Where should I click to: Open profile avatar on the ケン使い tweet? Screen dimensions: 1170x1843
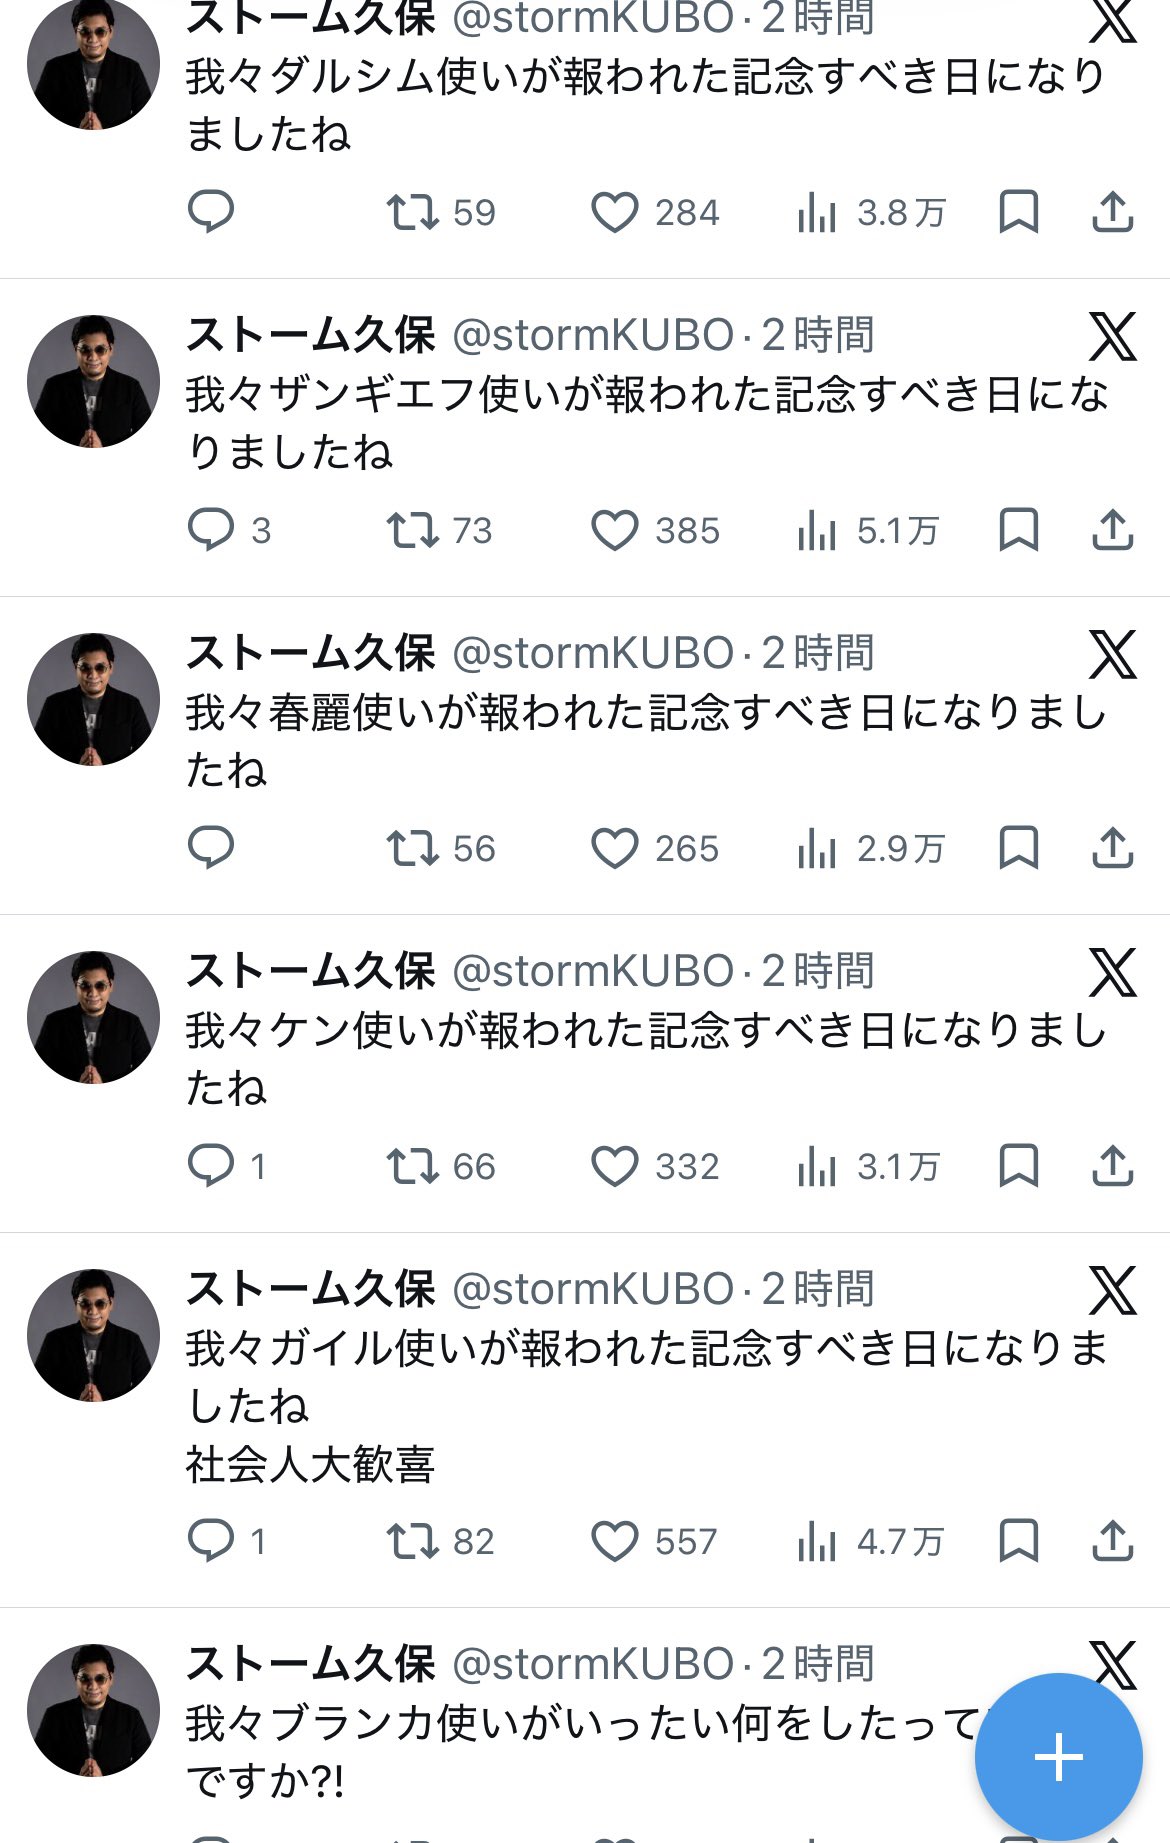point(93,1017)
